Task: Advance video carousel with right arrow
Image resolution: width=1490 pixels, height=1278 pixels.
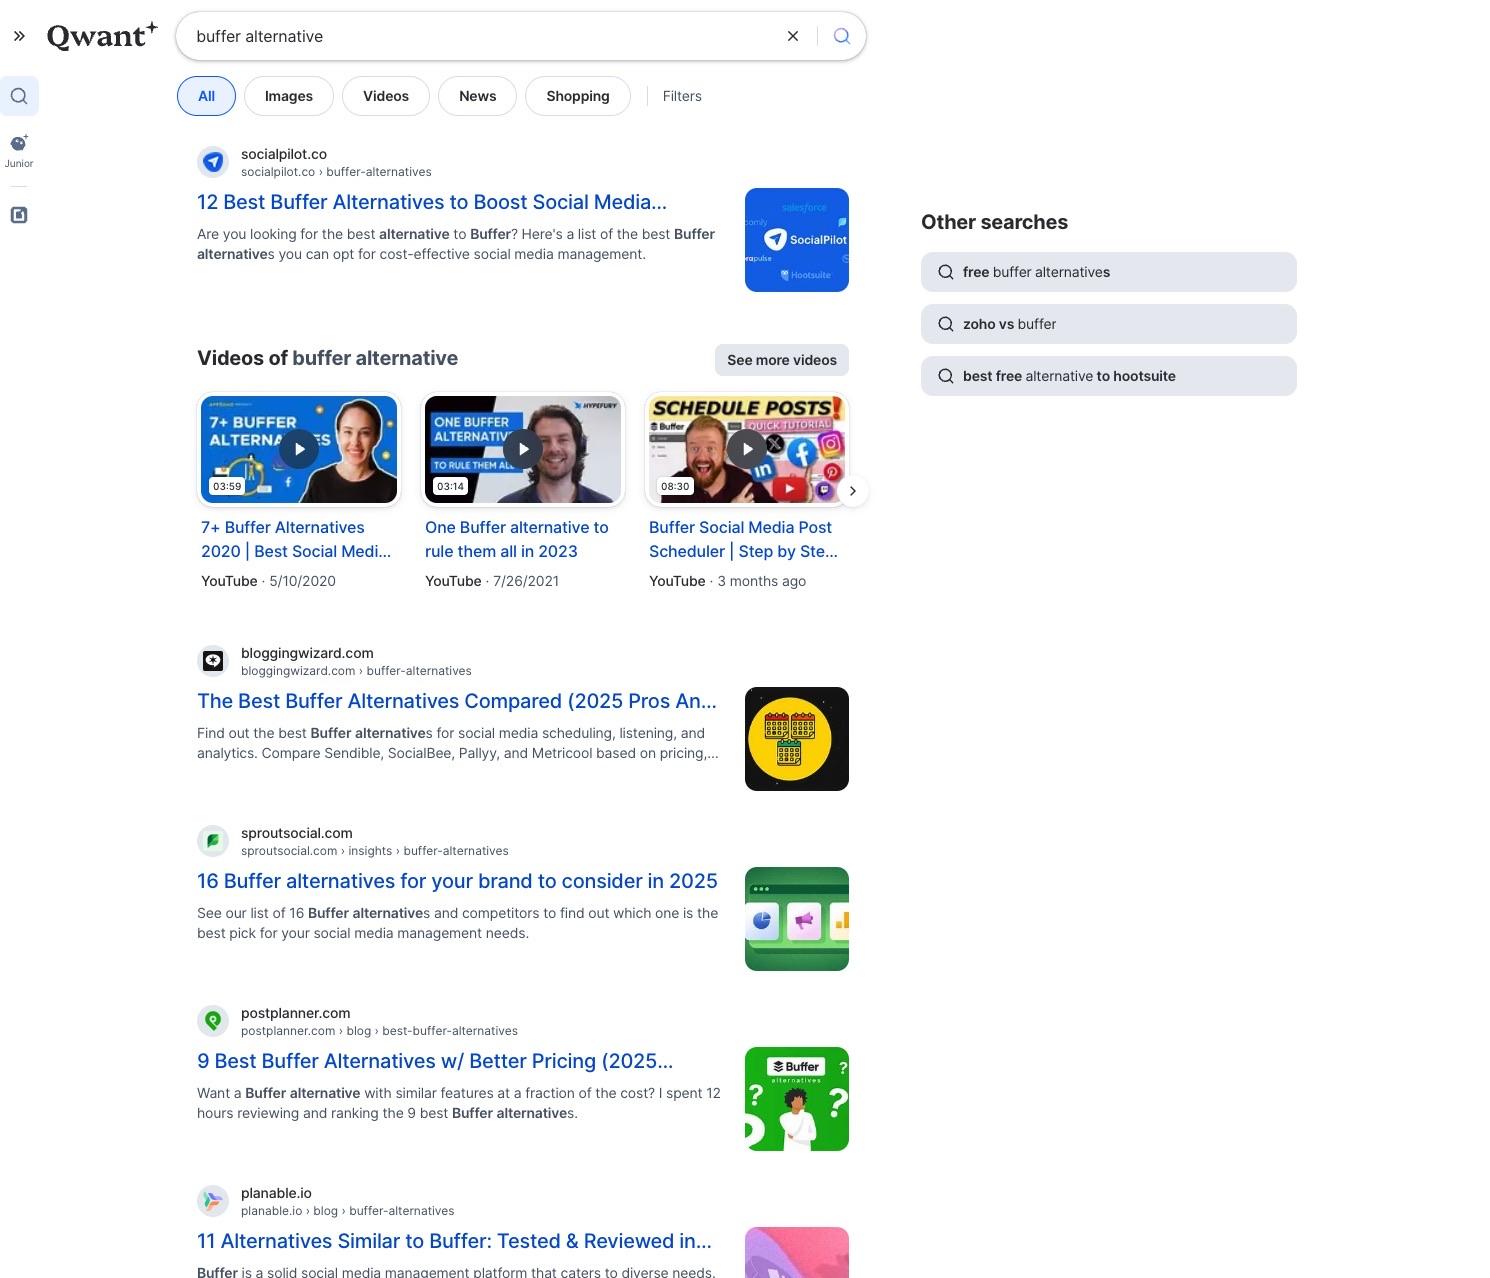Action: (x=853, y=491)
